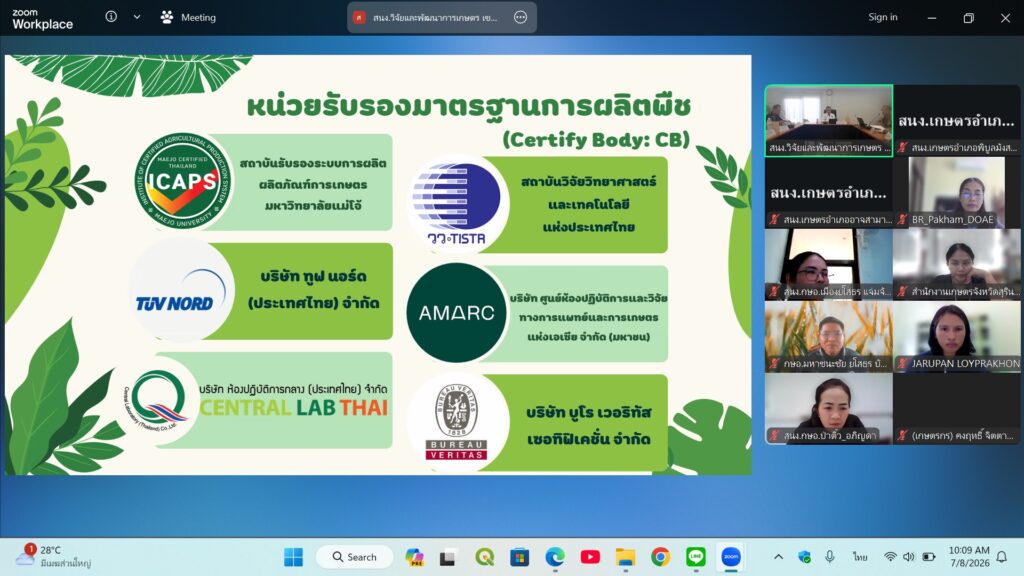
Task: Open File Explorer from the taskbar
Action: (625, 557)
